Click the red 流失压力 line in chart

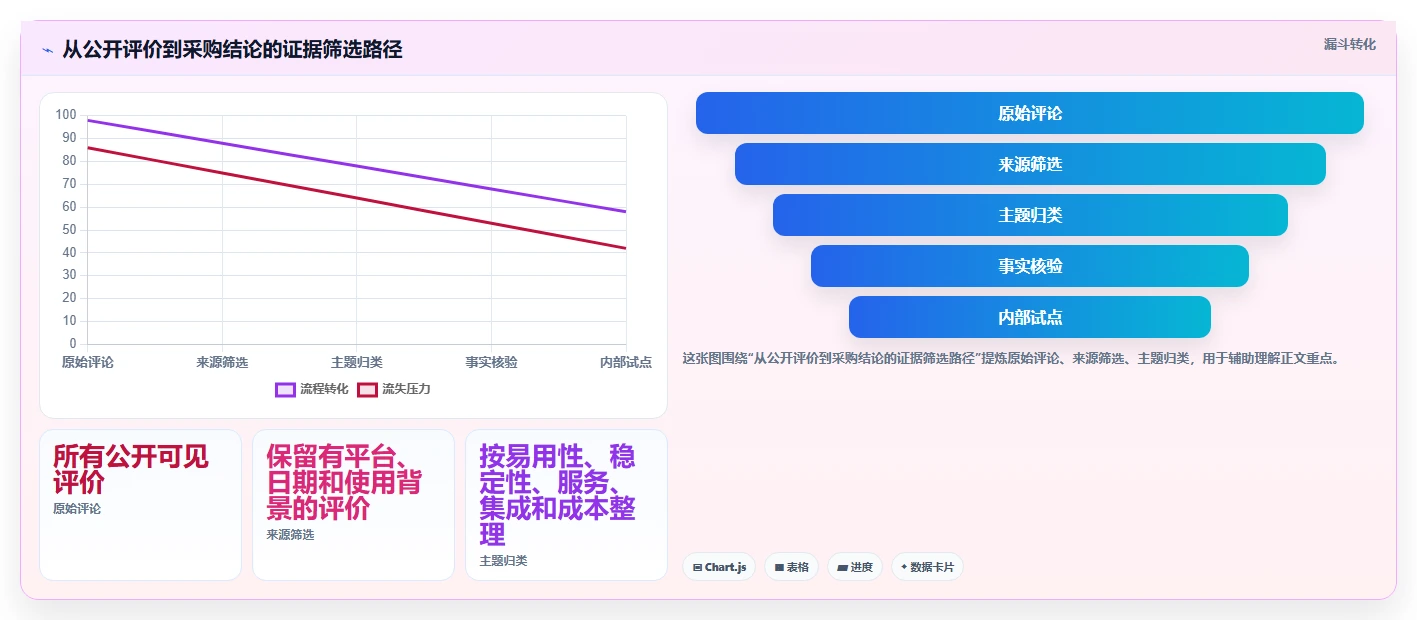[357, 198]
